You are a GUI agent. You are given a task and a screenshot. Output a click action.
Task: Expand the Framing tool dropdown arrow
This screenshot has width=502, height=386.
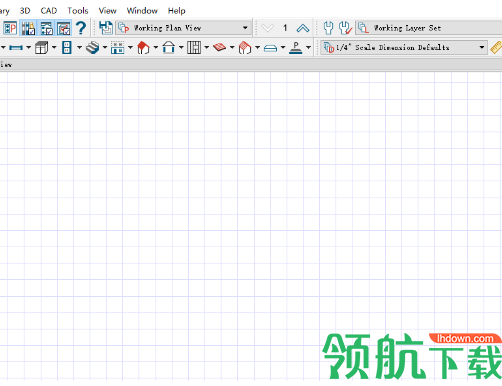pos(207,48)
